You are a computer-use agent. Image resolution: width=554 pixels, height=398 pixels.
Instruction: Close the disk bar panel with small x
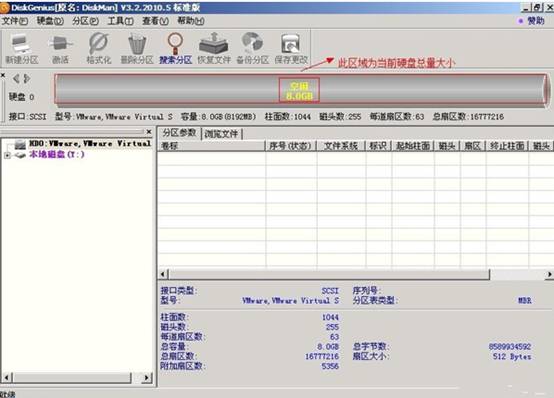point(3,75)
